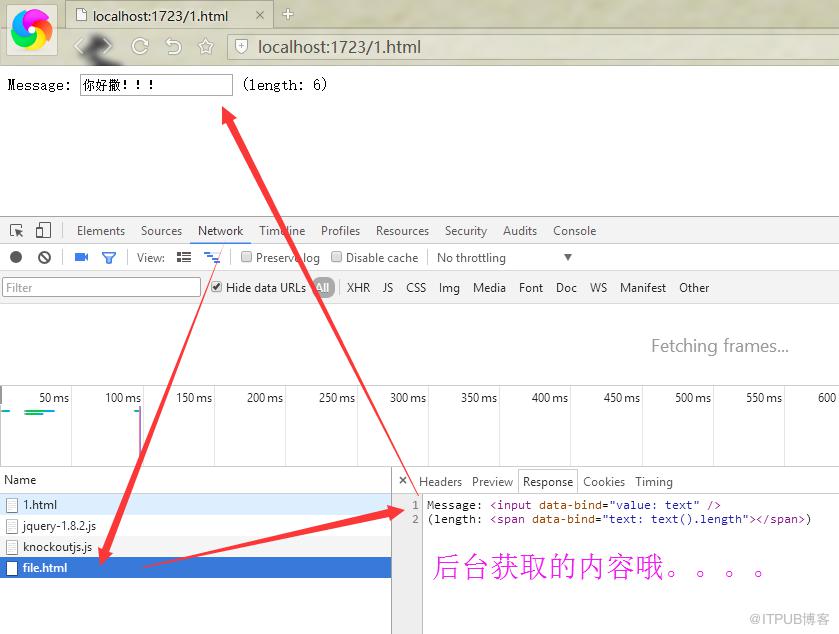The height and width of the screenshot is (634, 839).
Task: Toggle device toolbar icon in DevTools
Action: 43,231
